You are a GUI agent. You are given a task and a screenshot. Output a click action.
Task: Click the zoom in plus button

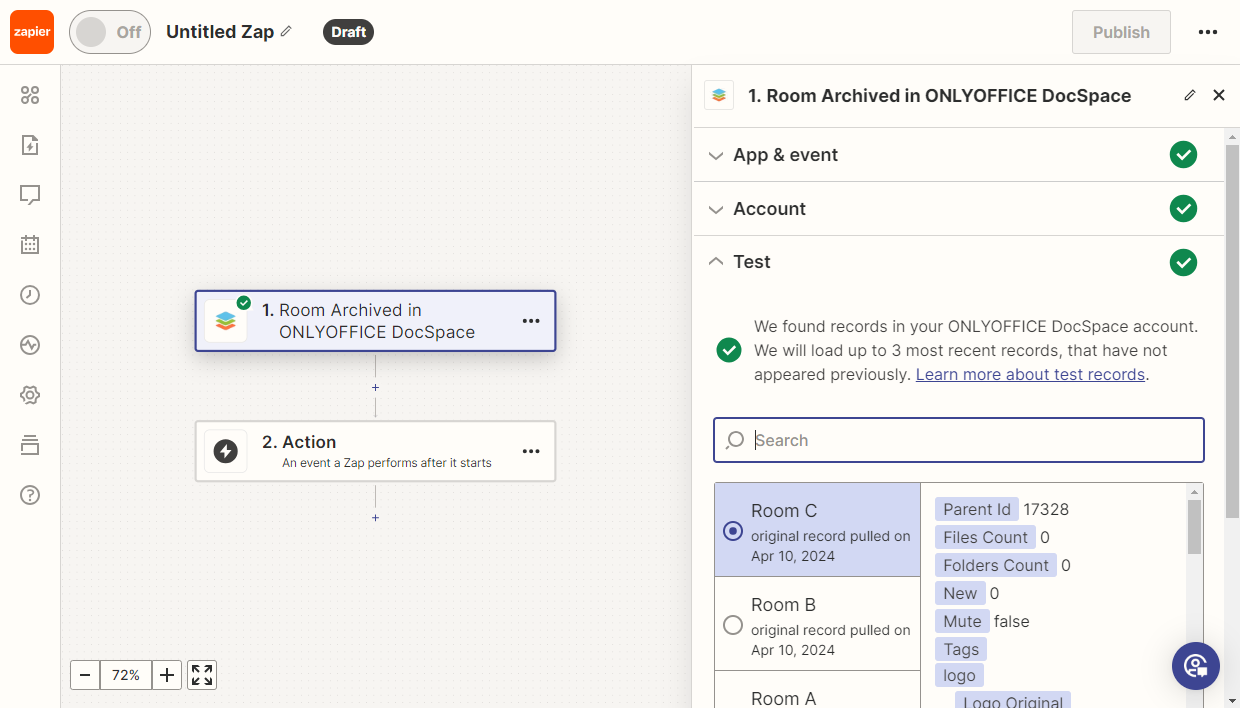click(x=167, y=675)
